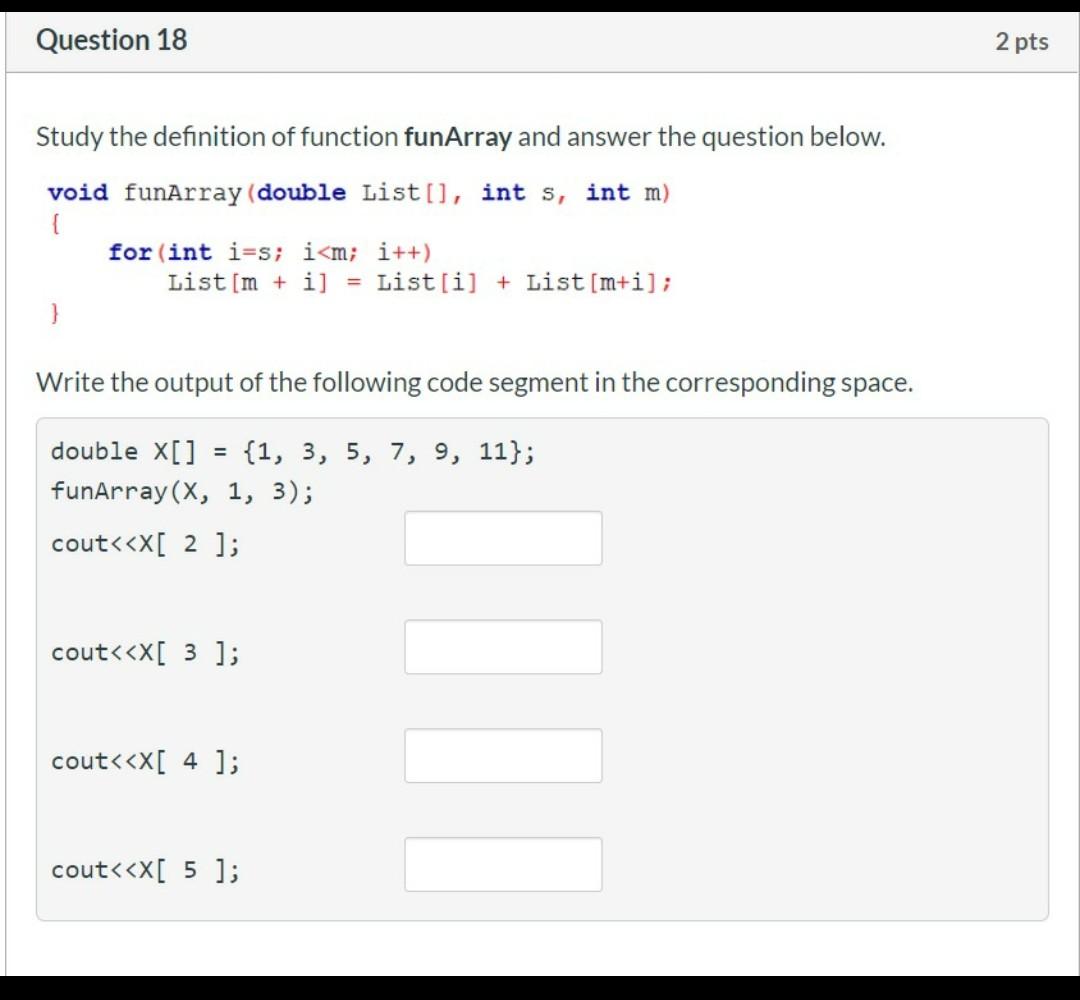Click the answer field for cout<<X[ 4 ]
The width and height of the screenshot is (1080, 1000).
[x=503, y=756]
